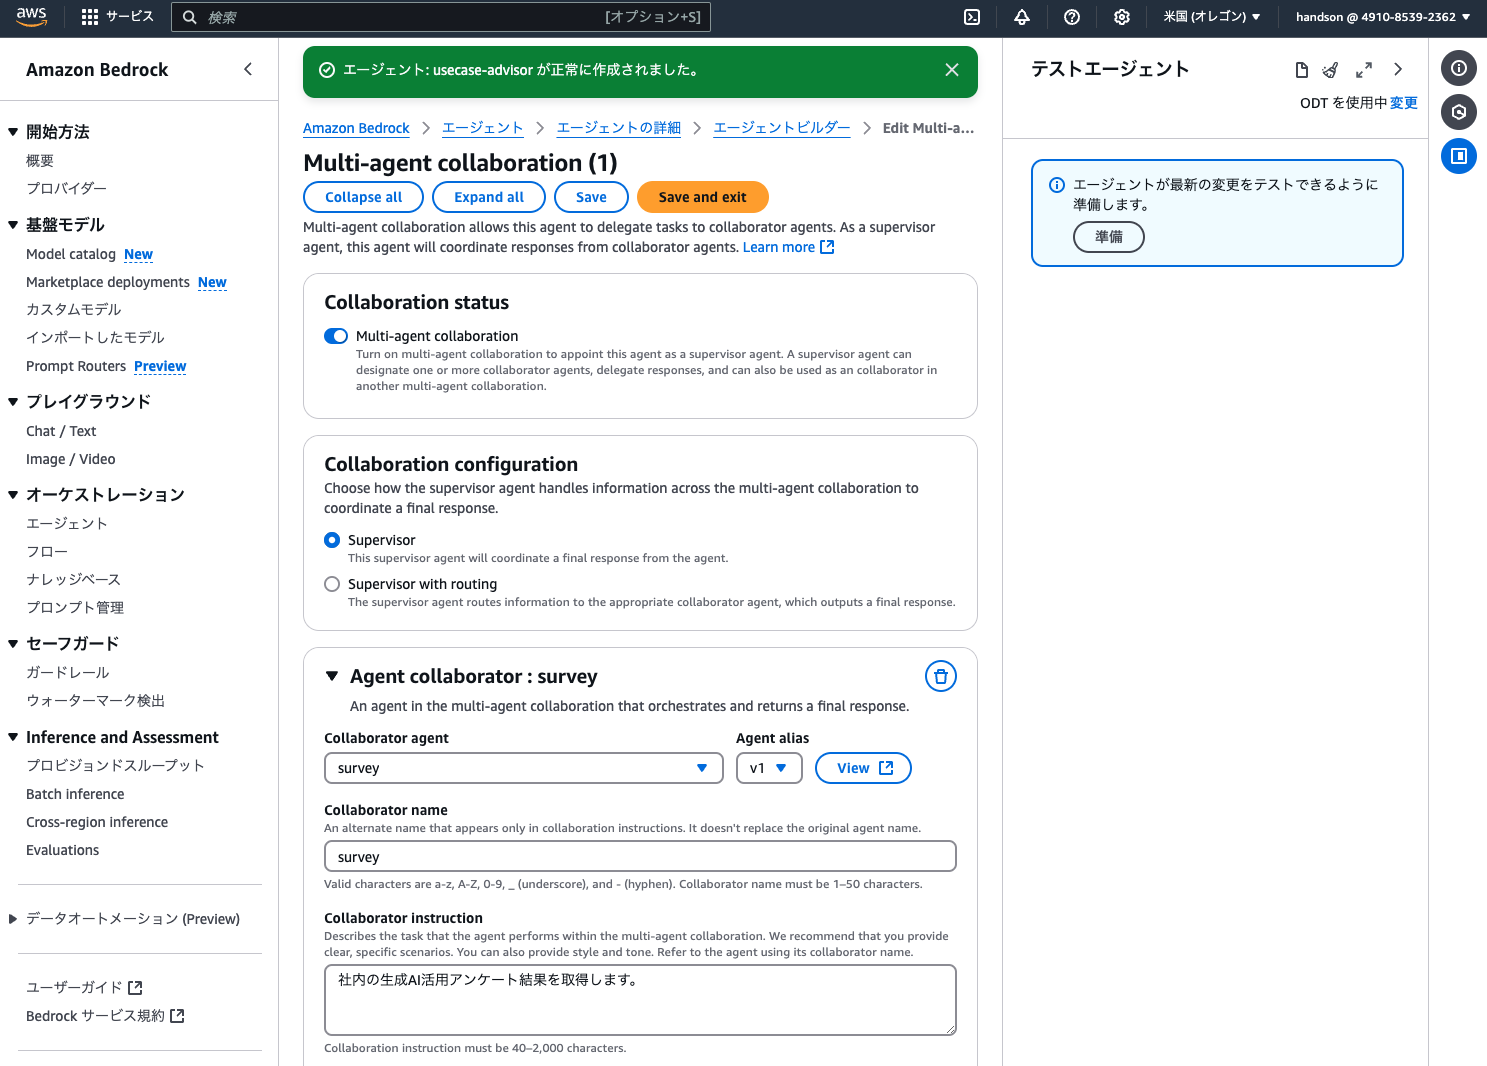Open the external link icon beside the user guide entry
The width and height of the screenshot is (1487, 1066).
[136, 988]
